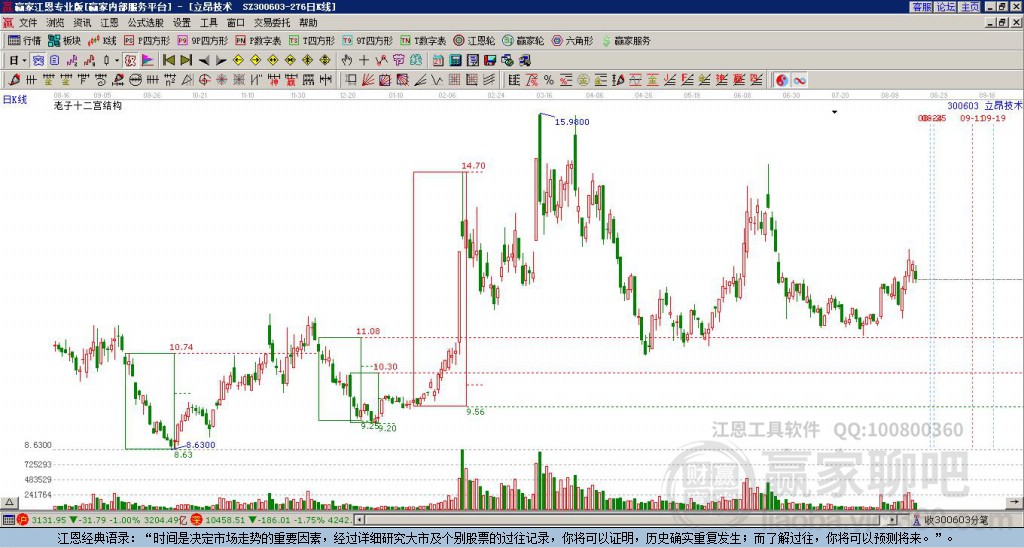Open the 主页 link in title bar

[x=970, y=7]
